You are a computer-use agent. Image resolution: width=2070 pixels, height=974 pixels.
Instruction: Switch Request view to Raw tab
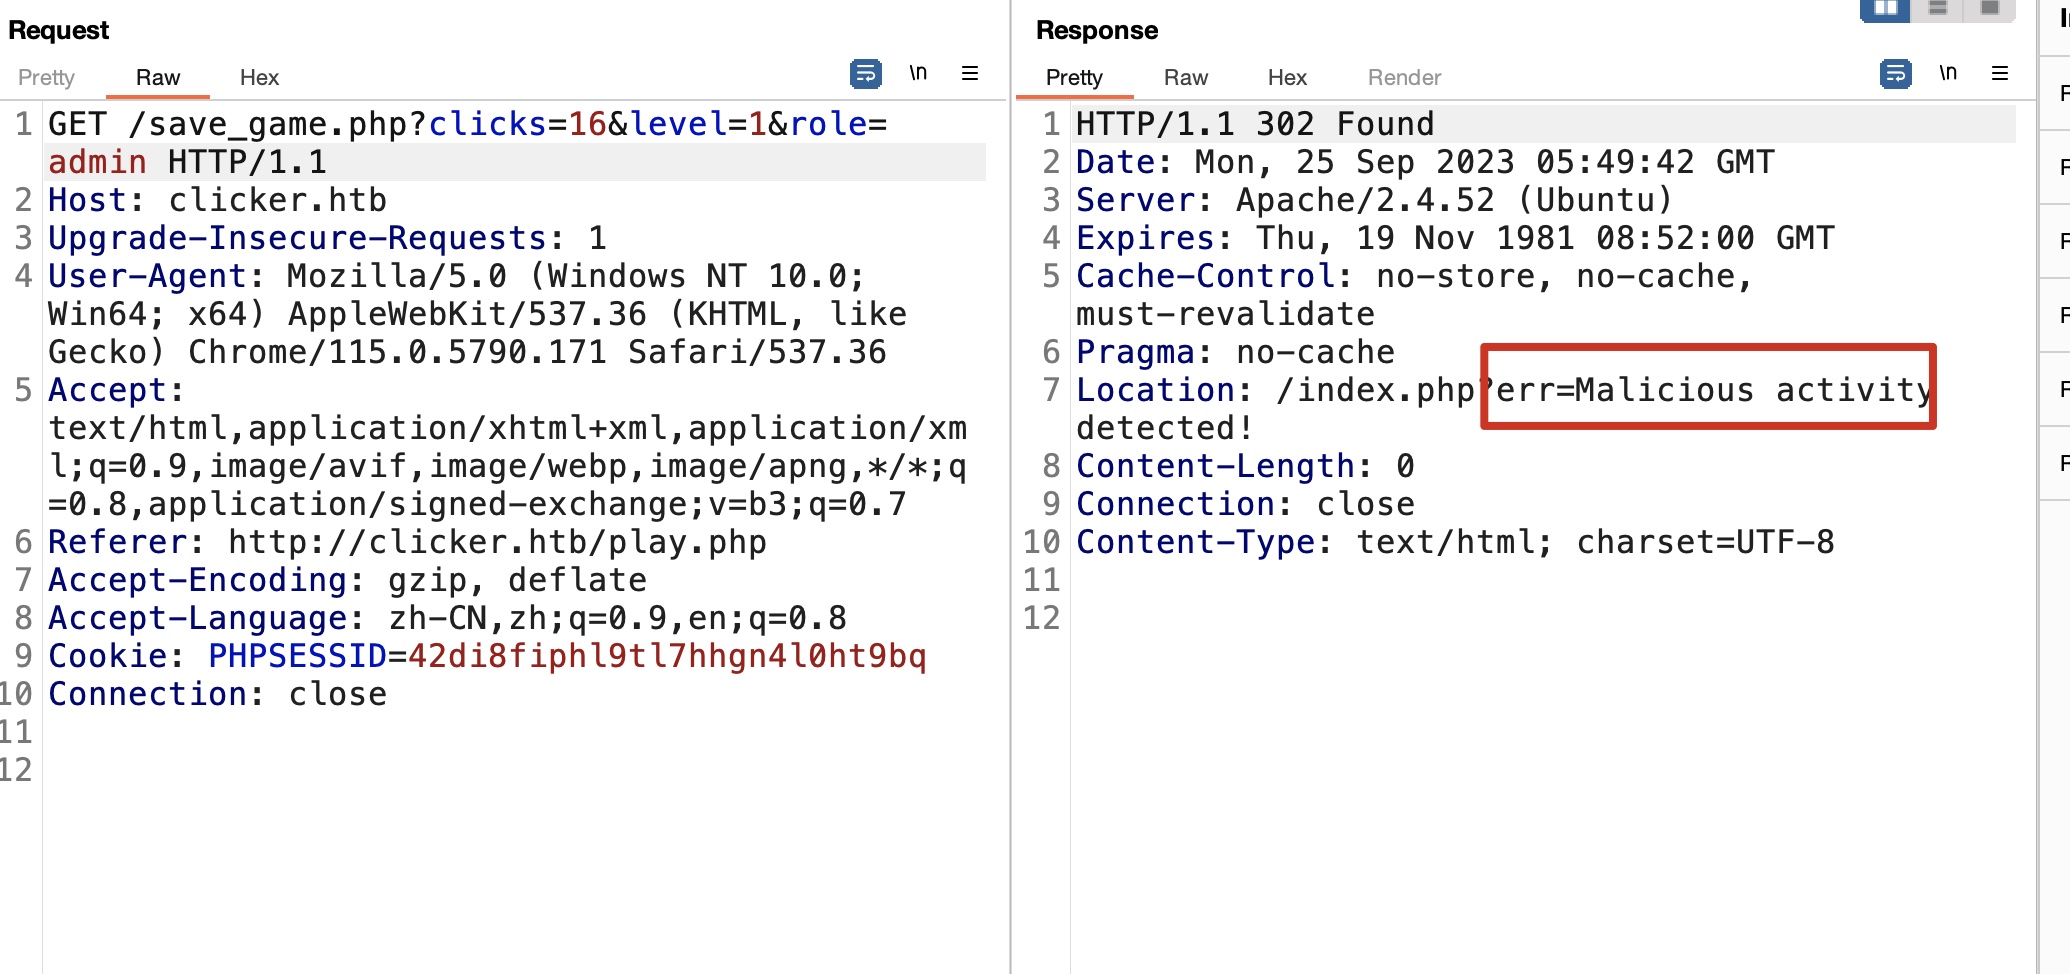[158, 77]
